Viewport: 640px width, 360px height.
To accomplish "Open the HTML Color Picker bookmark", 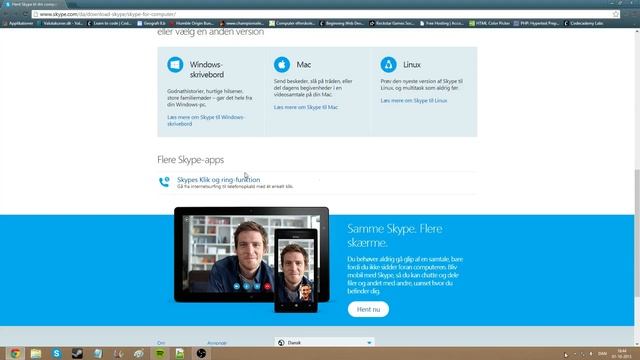I will point(489,23).
